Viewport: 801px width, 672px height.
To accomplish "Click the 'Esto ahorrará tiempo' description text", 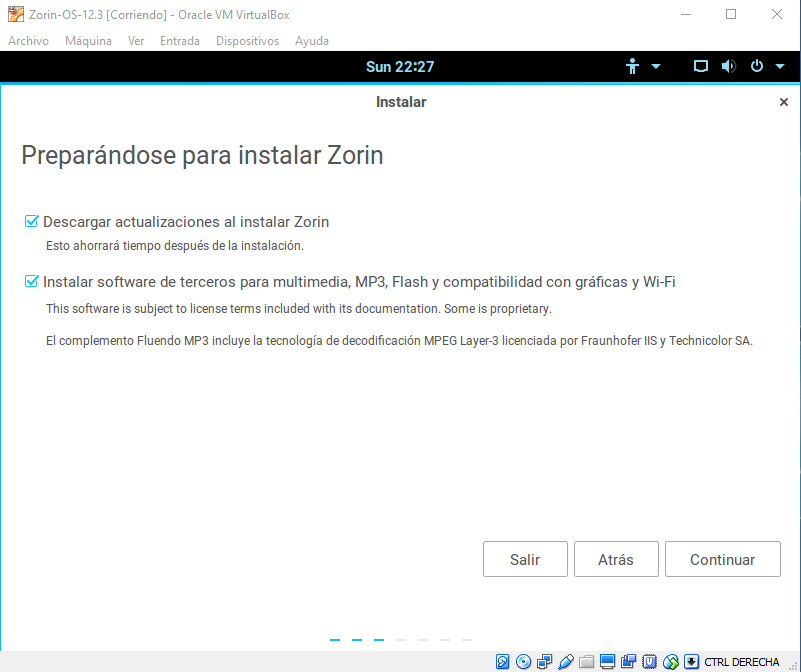I will coord(175,246).
